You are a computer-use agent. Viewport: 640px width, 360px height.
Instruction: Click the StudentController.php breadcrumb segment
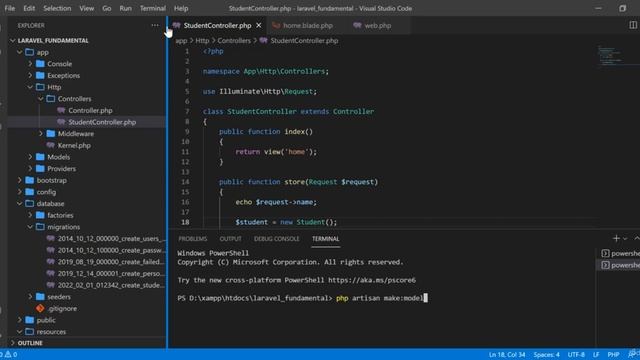click(x=304, y=40)
